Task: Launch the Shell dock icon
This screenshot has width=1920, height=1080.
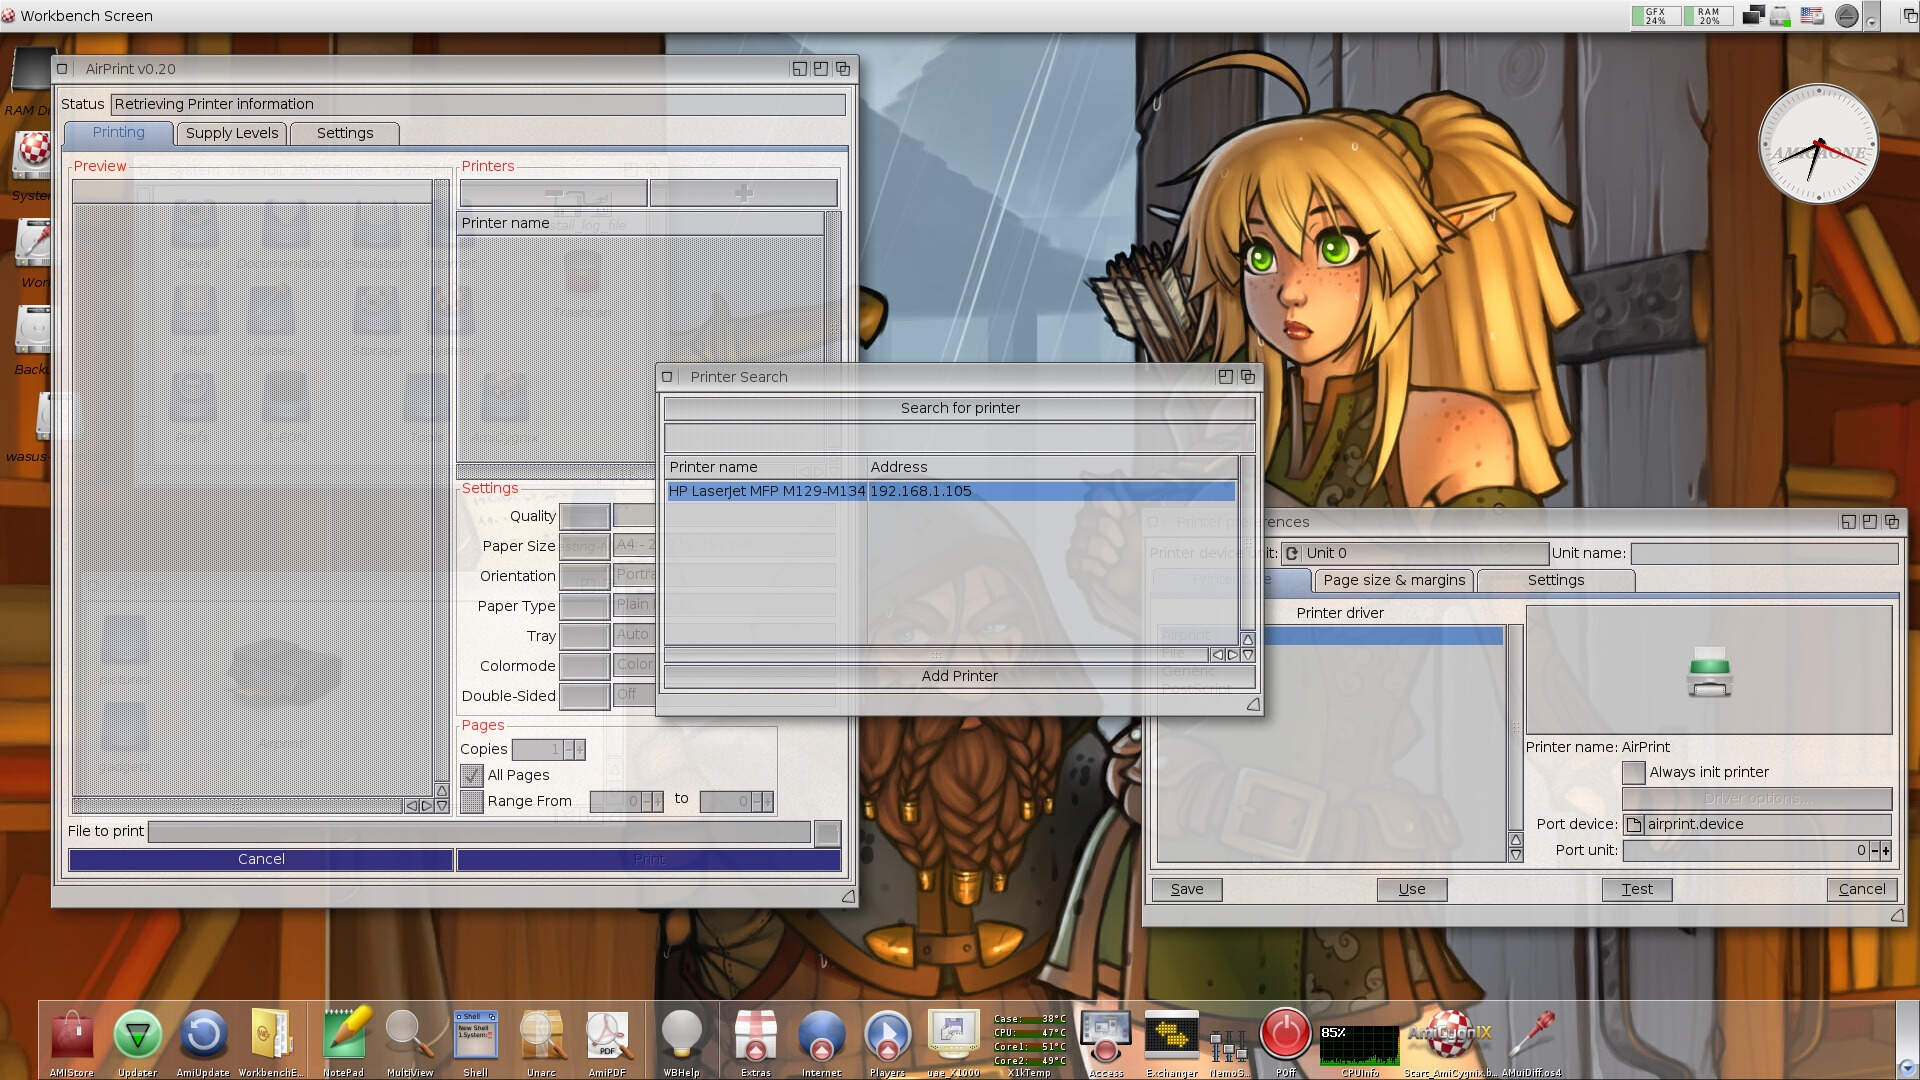Action: [x=475, y=1036]
